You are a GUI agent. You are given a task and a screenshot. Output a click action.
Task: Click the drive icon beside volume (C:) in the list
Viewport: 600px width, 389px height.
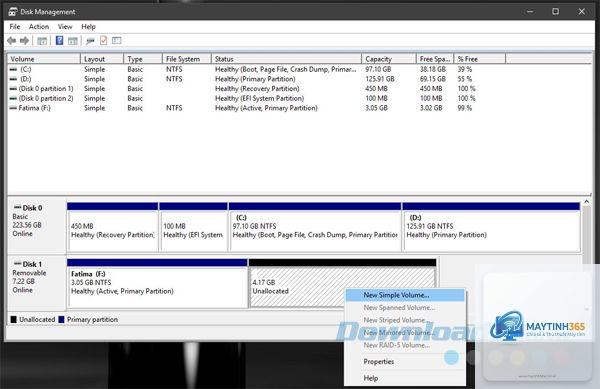click(x=13, y=69)
